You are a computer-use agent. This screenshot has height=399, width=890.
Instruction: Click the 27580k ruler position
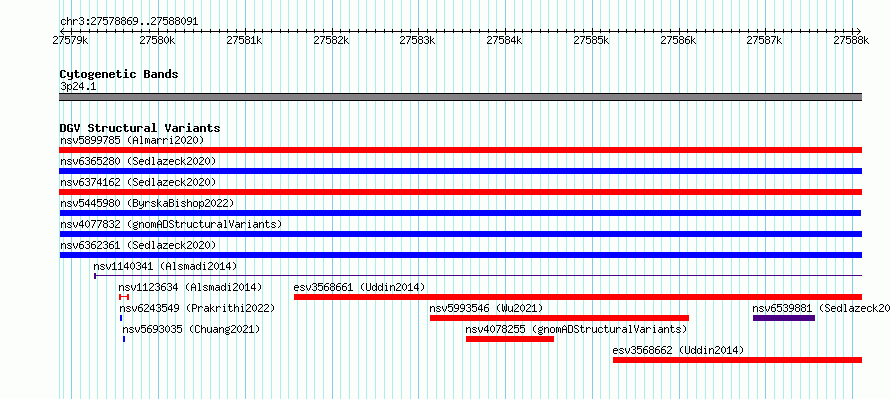click(x=157, y=40)
